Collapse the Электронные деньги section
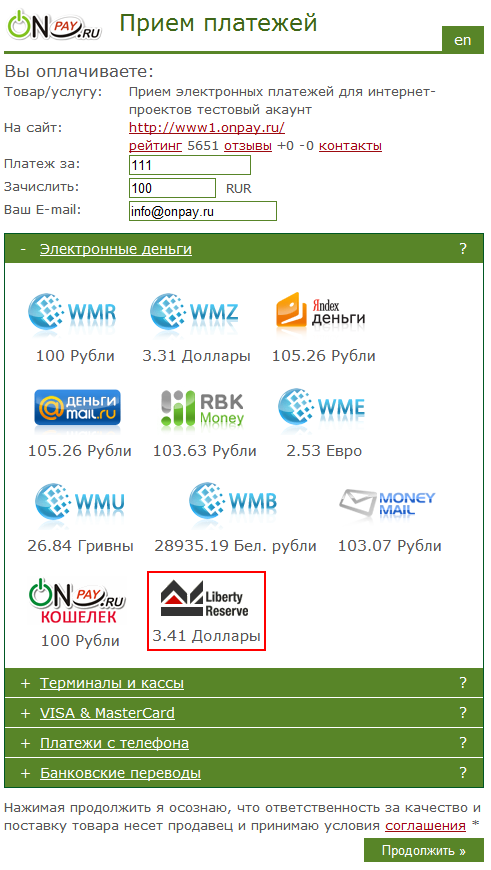The width and height of the screenshot is (491, 870). pyautogui.click(x=115, y=249)
